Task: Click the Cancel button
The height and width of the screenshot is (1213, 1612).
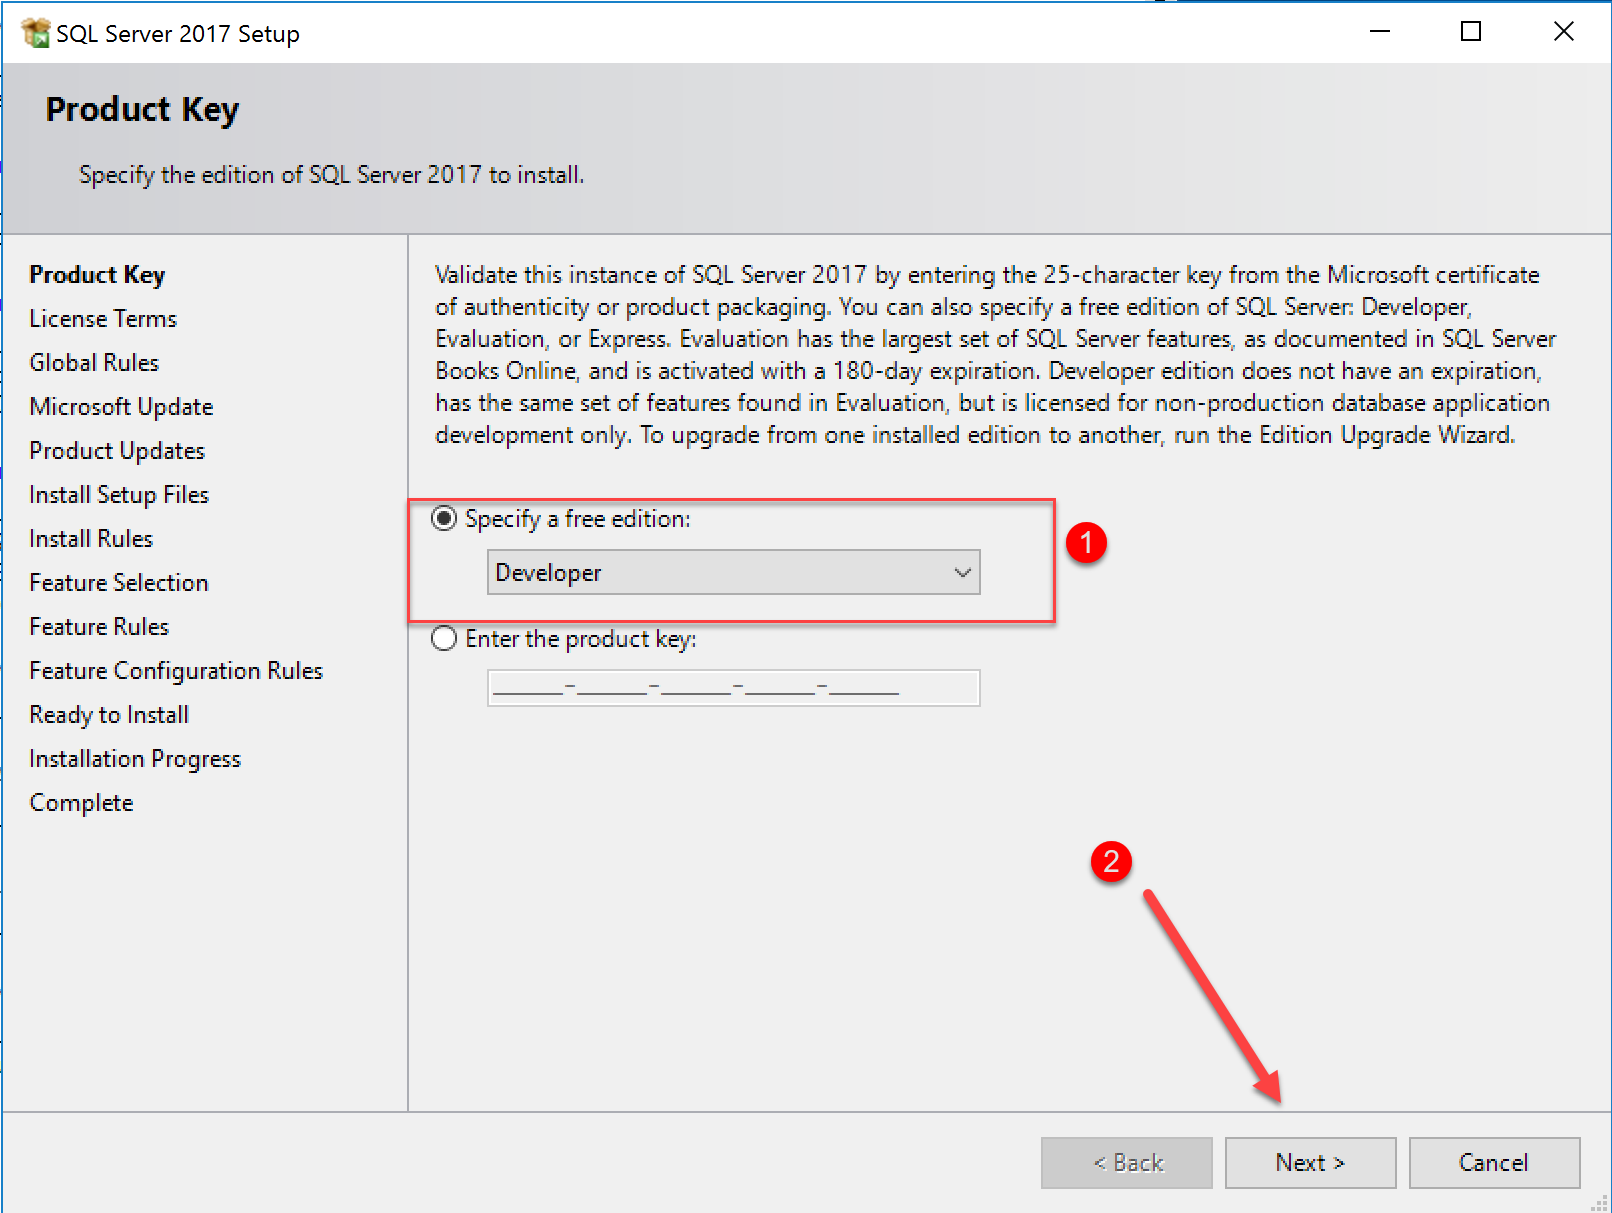Action: tap(1494, 1162)
